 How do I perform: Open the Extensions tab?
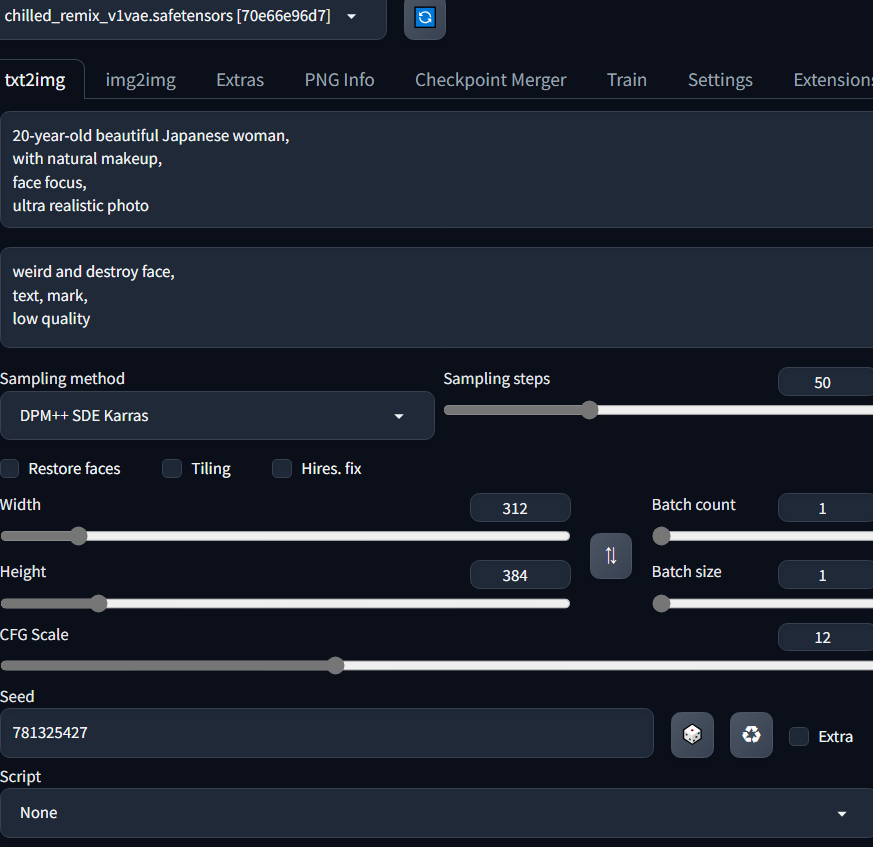(x=833, y=80)
